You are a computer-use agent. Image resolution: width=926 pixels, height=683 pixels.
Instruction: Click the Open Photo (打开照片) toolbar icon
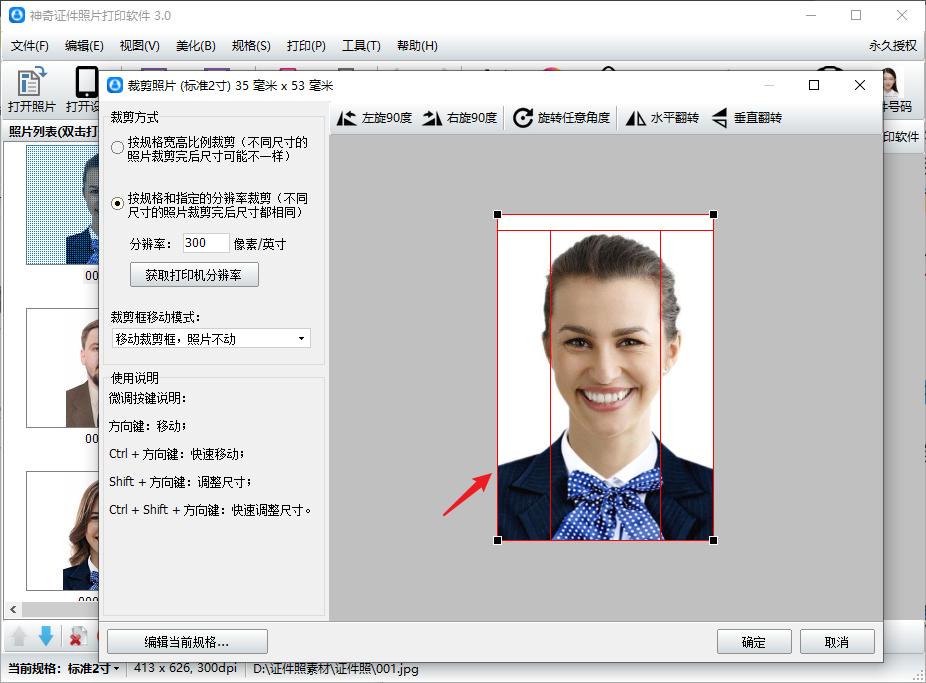pos(32,90)
